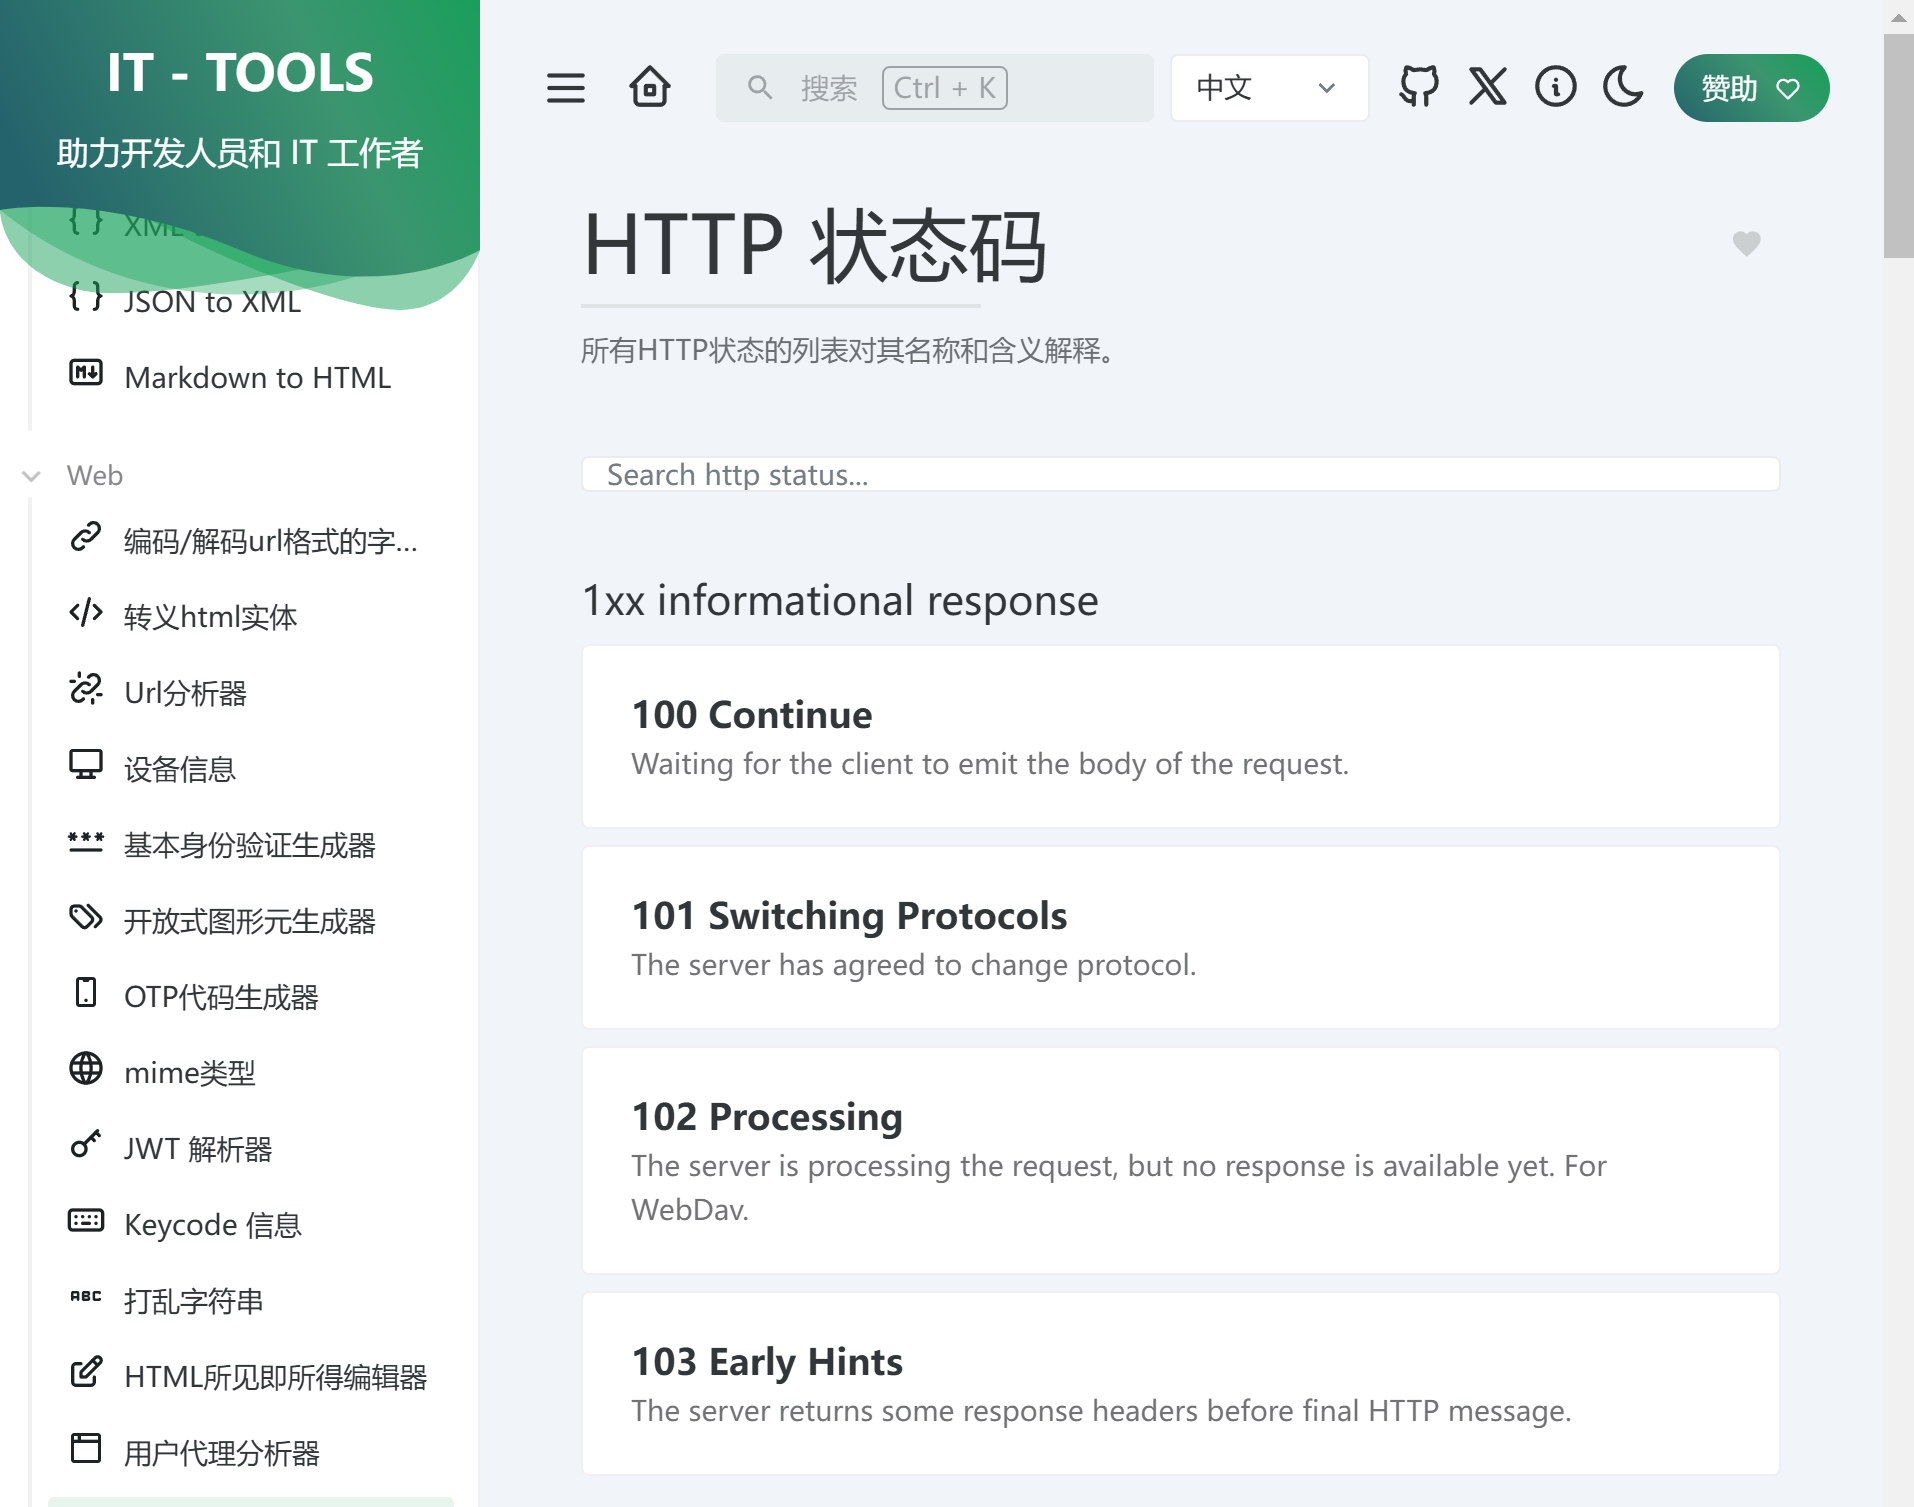Viewport: 1914px width, 1507px height.
Task: Open 基本身份验证生成器 tool
Action: point(250,845)
